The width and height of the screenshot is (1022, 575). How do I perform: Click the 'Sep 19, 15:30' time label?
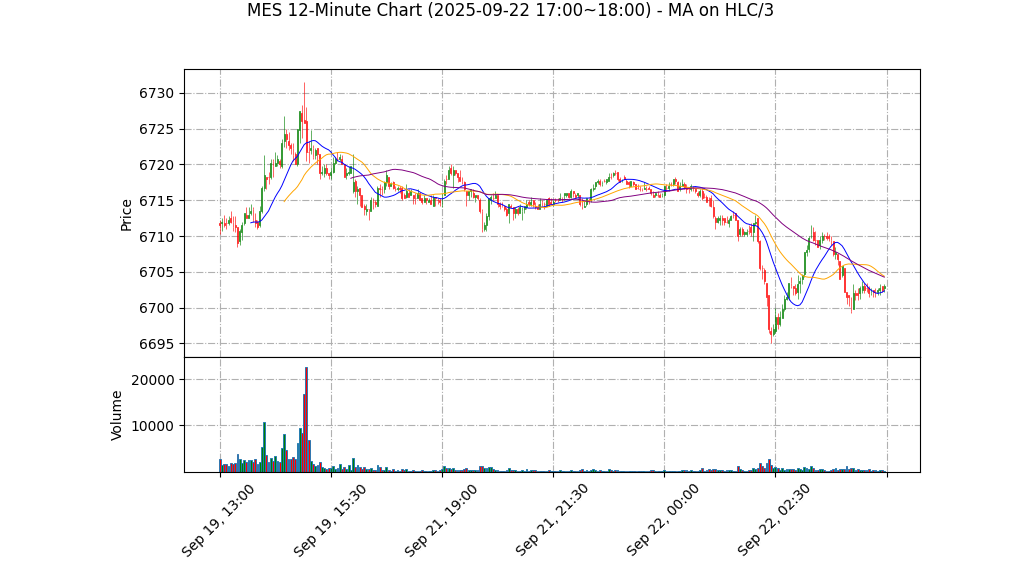coord(329,520)
